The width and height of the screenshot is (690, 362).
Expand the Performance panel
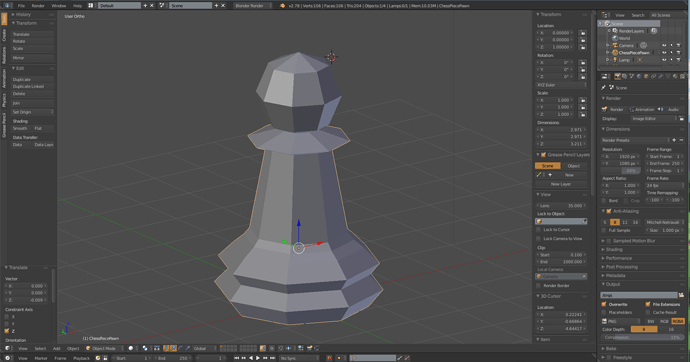pyautogui.click(x=618, y=258)
